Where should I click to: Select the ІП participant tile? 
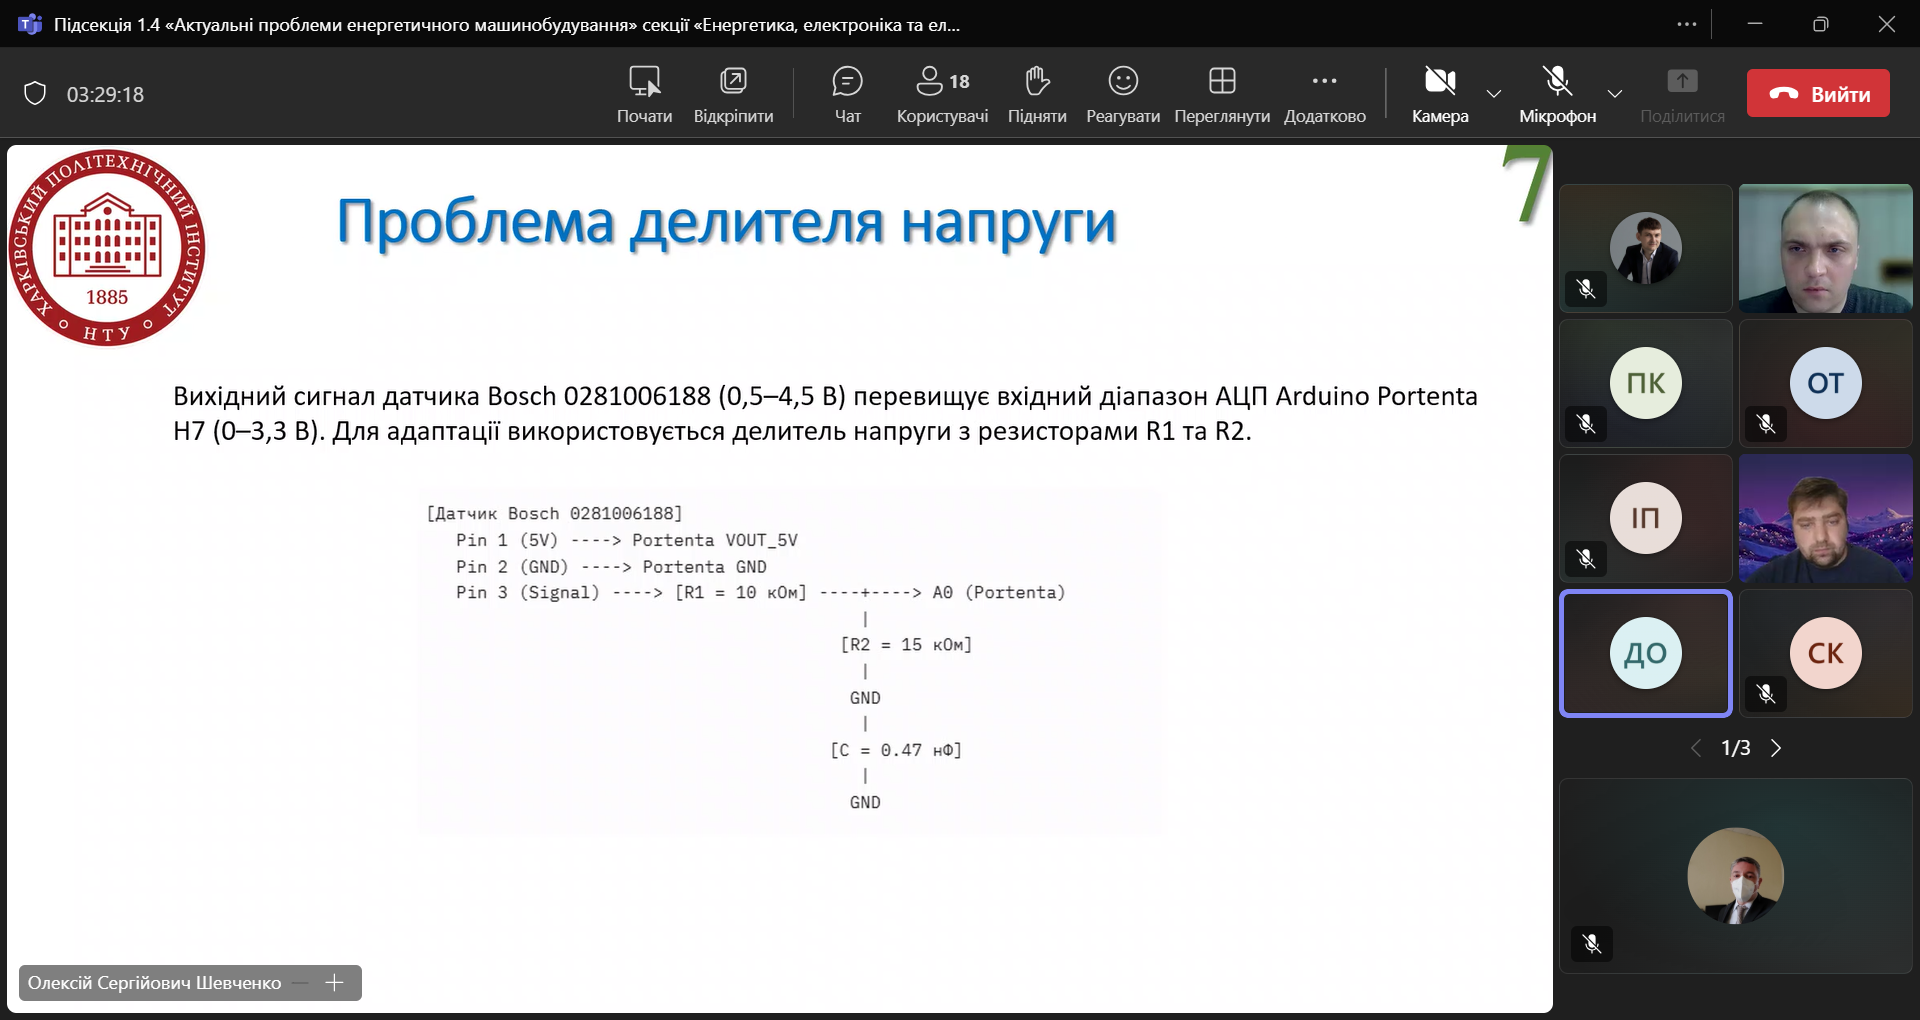click(1645, 518)
